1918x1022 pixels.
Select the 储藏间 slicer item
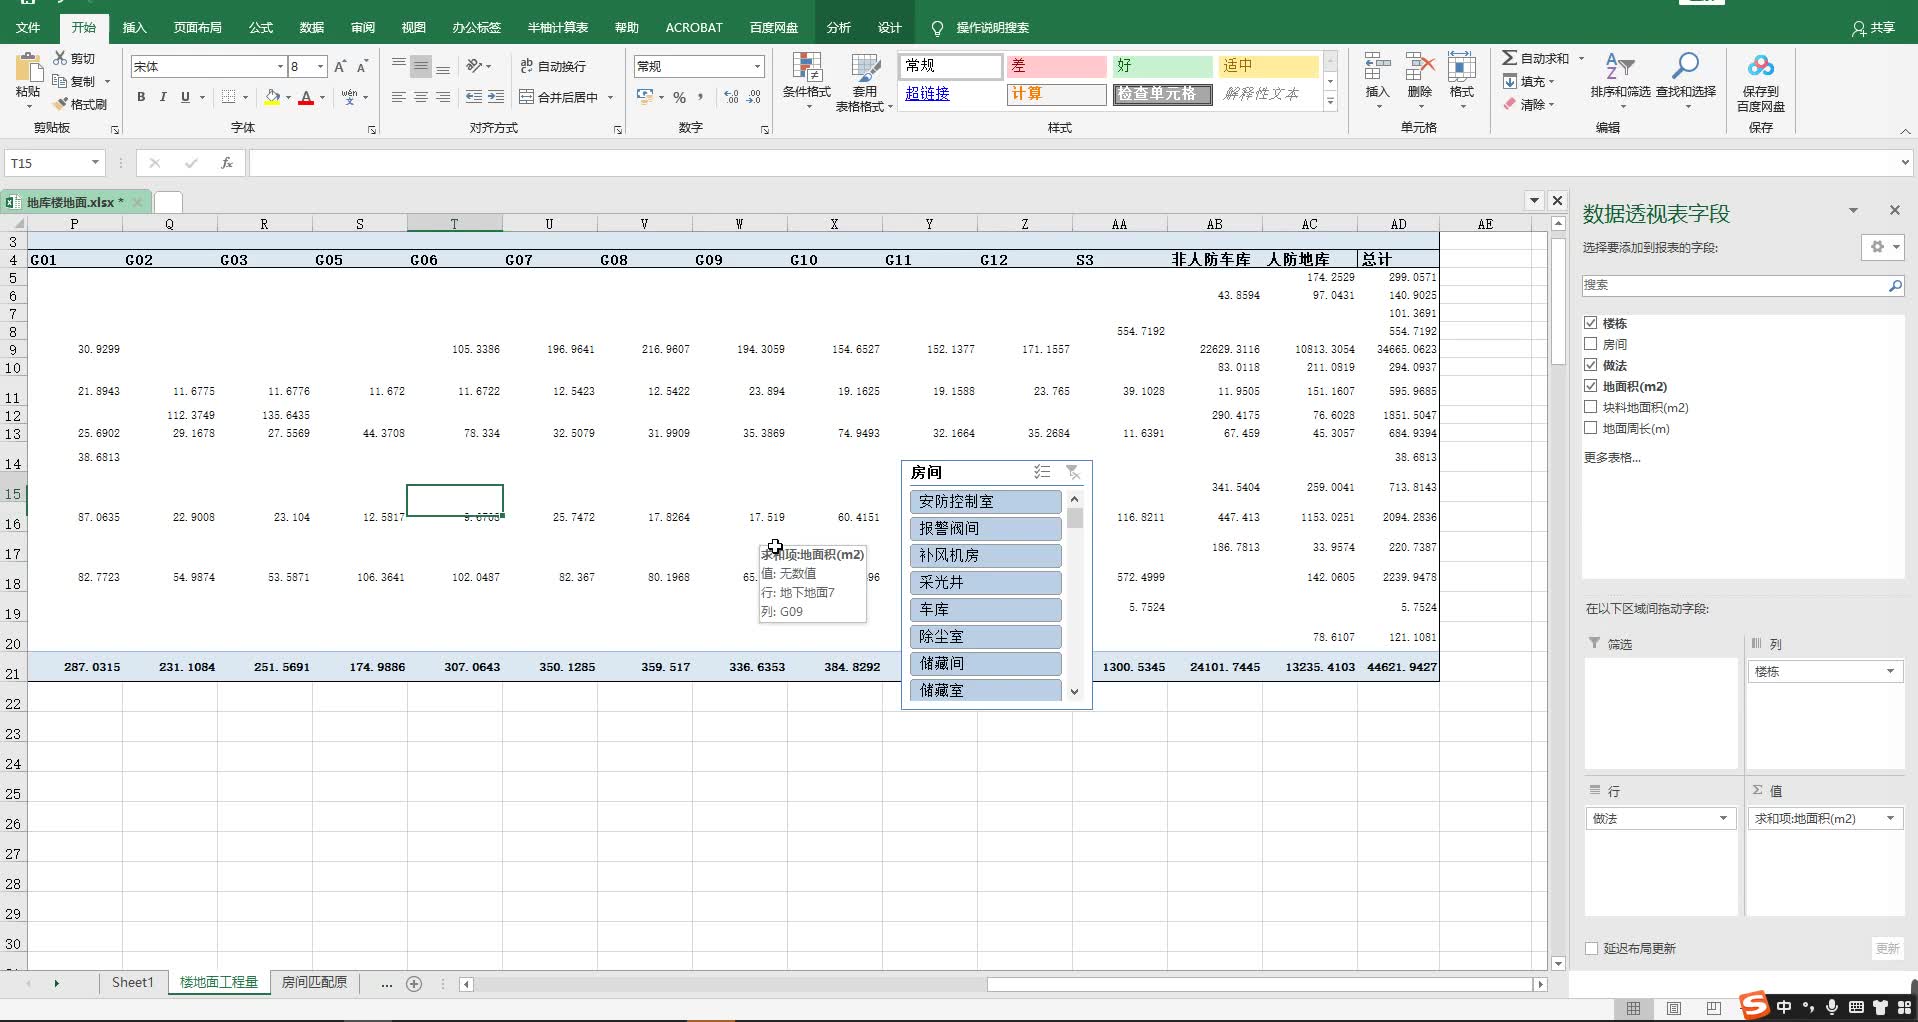click(985, 663)
